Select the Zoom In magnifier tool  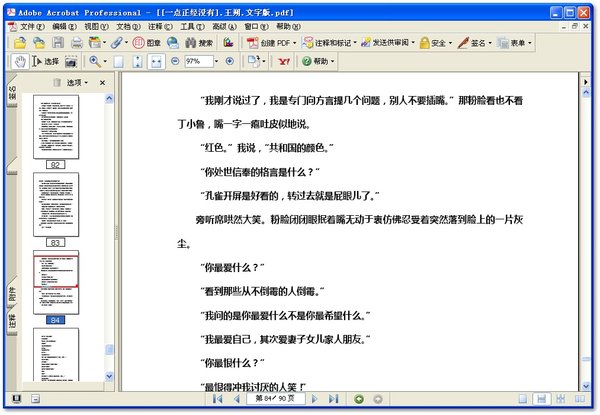click(95, 61)
